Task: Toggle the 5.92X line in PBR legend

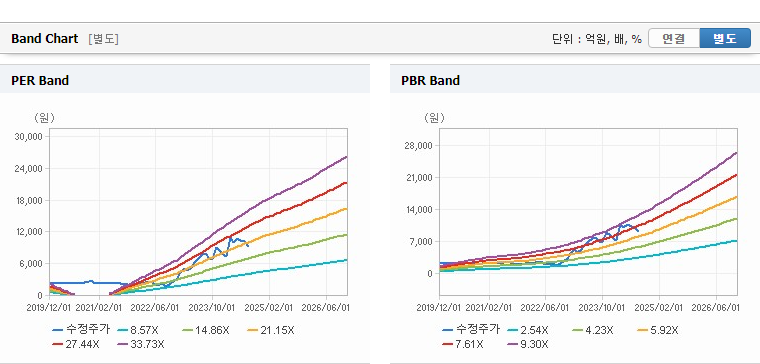Action: point(658,331)
